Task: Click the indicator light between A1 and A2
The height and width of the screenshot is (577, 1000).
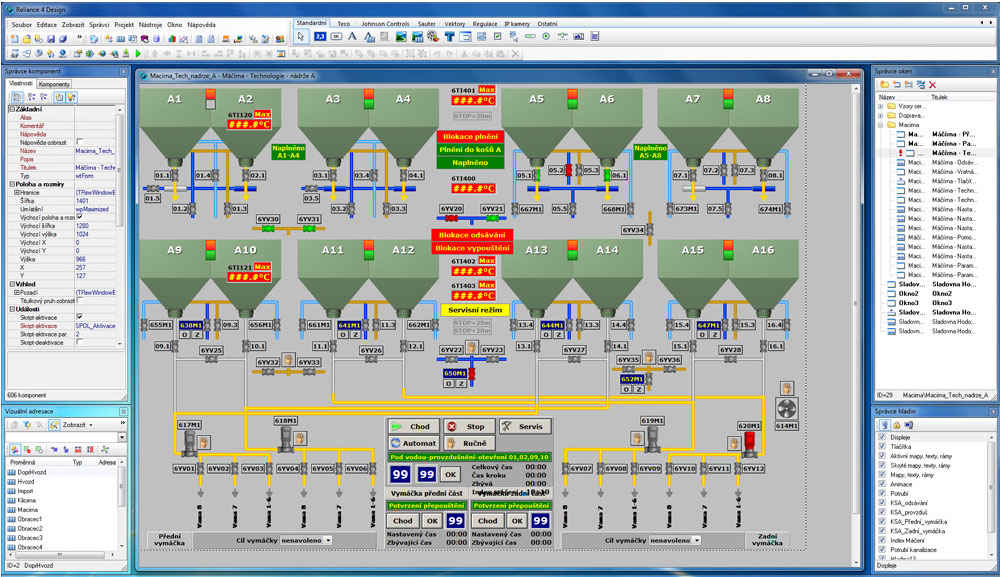Action: (x=210, y=99)
